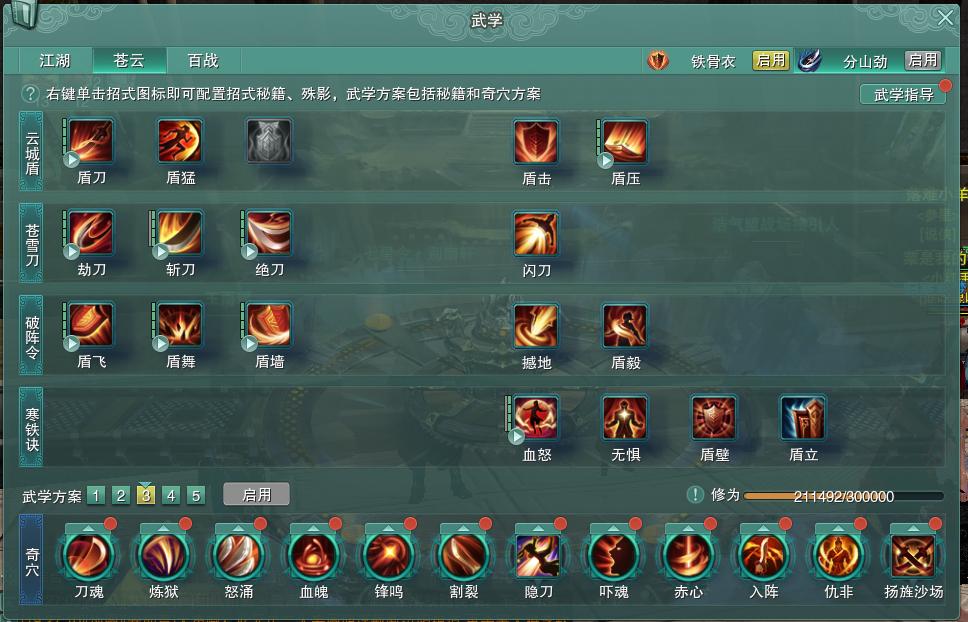Click the 盾毅 skill icon

click(x=625, y=326)
